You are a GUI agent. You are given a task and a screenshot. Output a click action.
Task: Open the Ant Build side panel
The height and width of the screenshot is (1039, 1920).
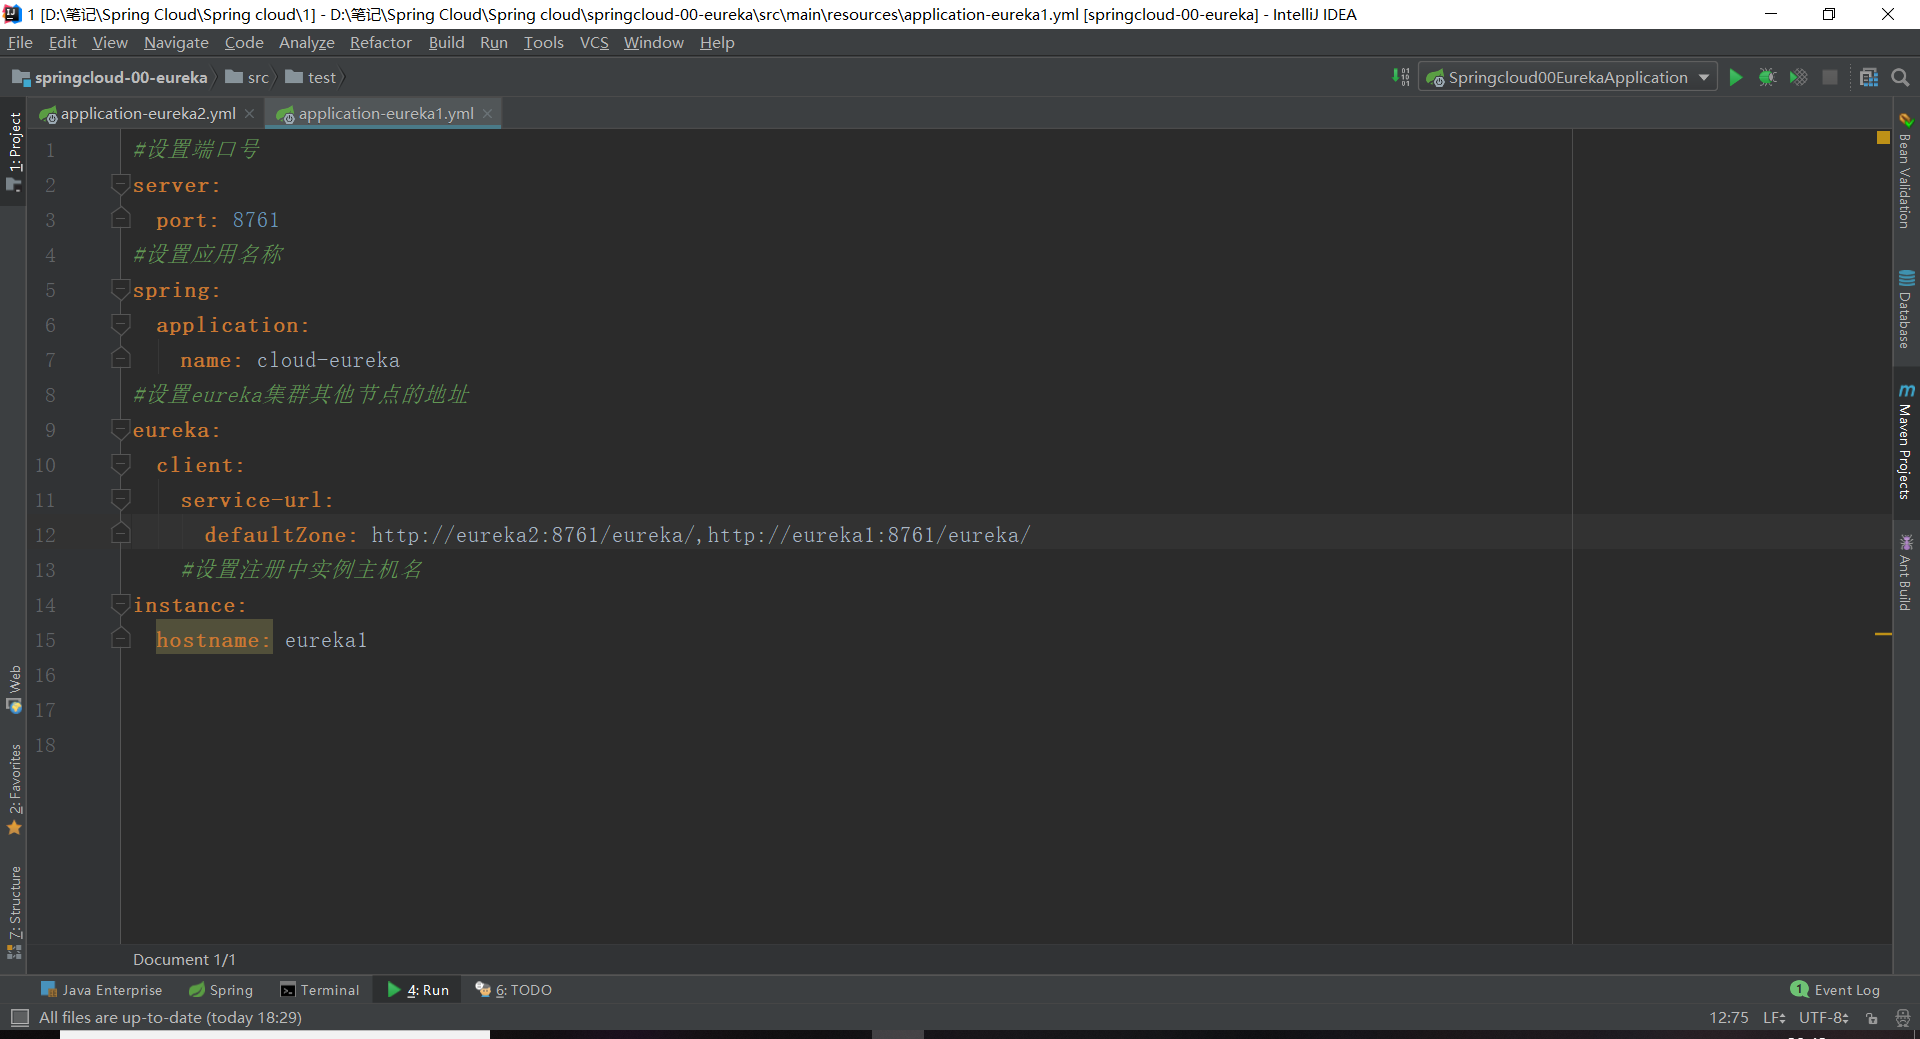pyautogui.click(x=1906, y=573)
